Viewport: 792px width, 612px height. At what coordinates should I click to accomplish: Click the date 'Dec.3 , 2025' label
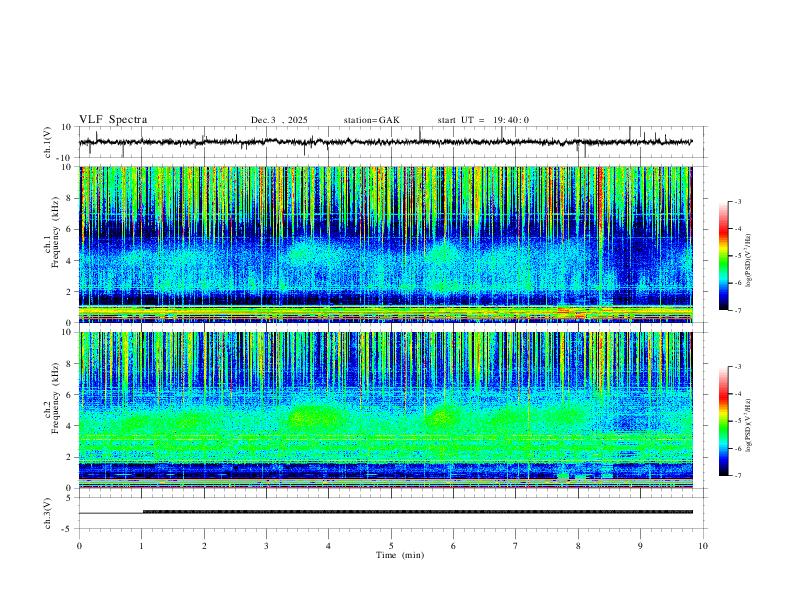tap(279, 120)
